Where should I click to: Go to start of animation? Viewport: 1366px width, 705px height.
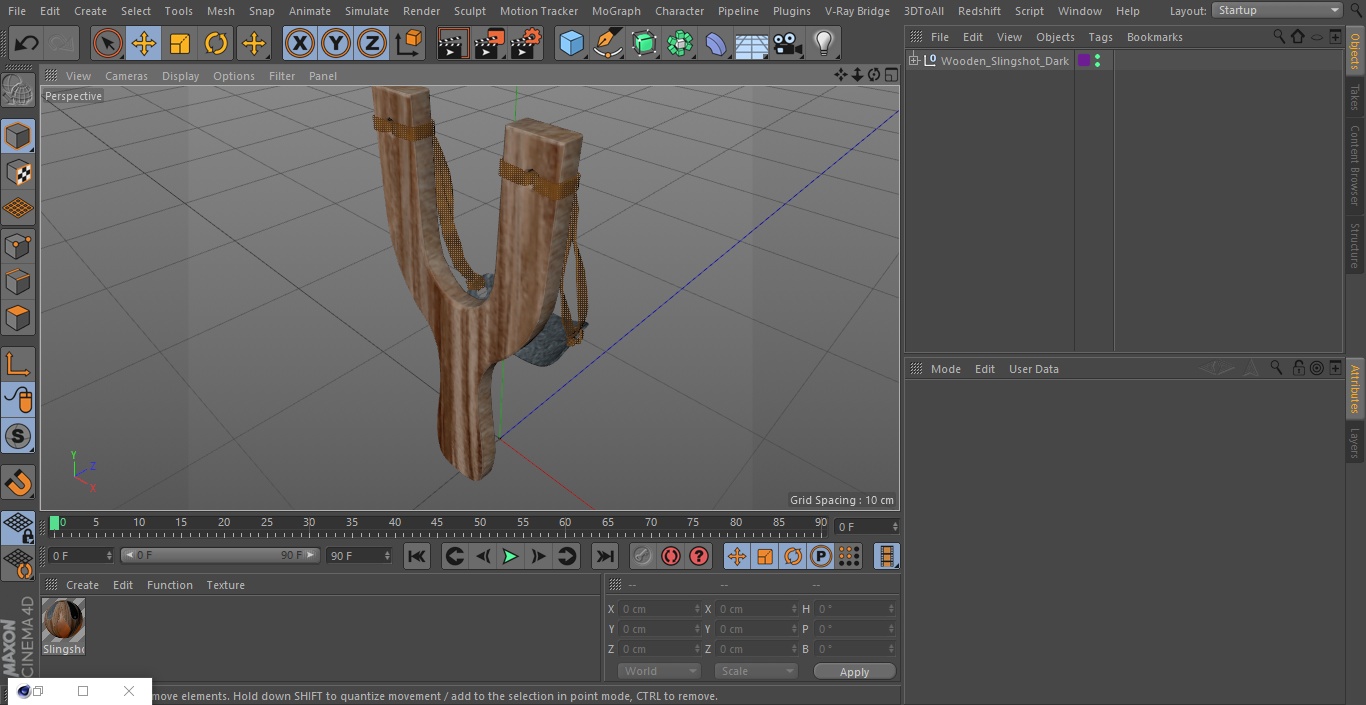coord(417,556)
